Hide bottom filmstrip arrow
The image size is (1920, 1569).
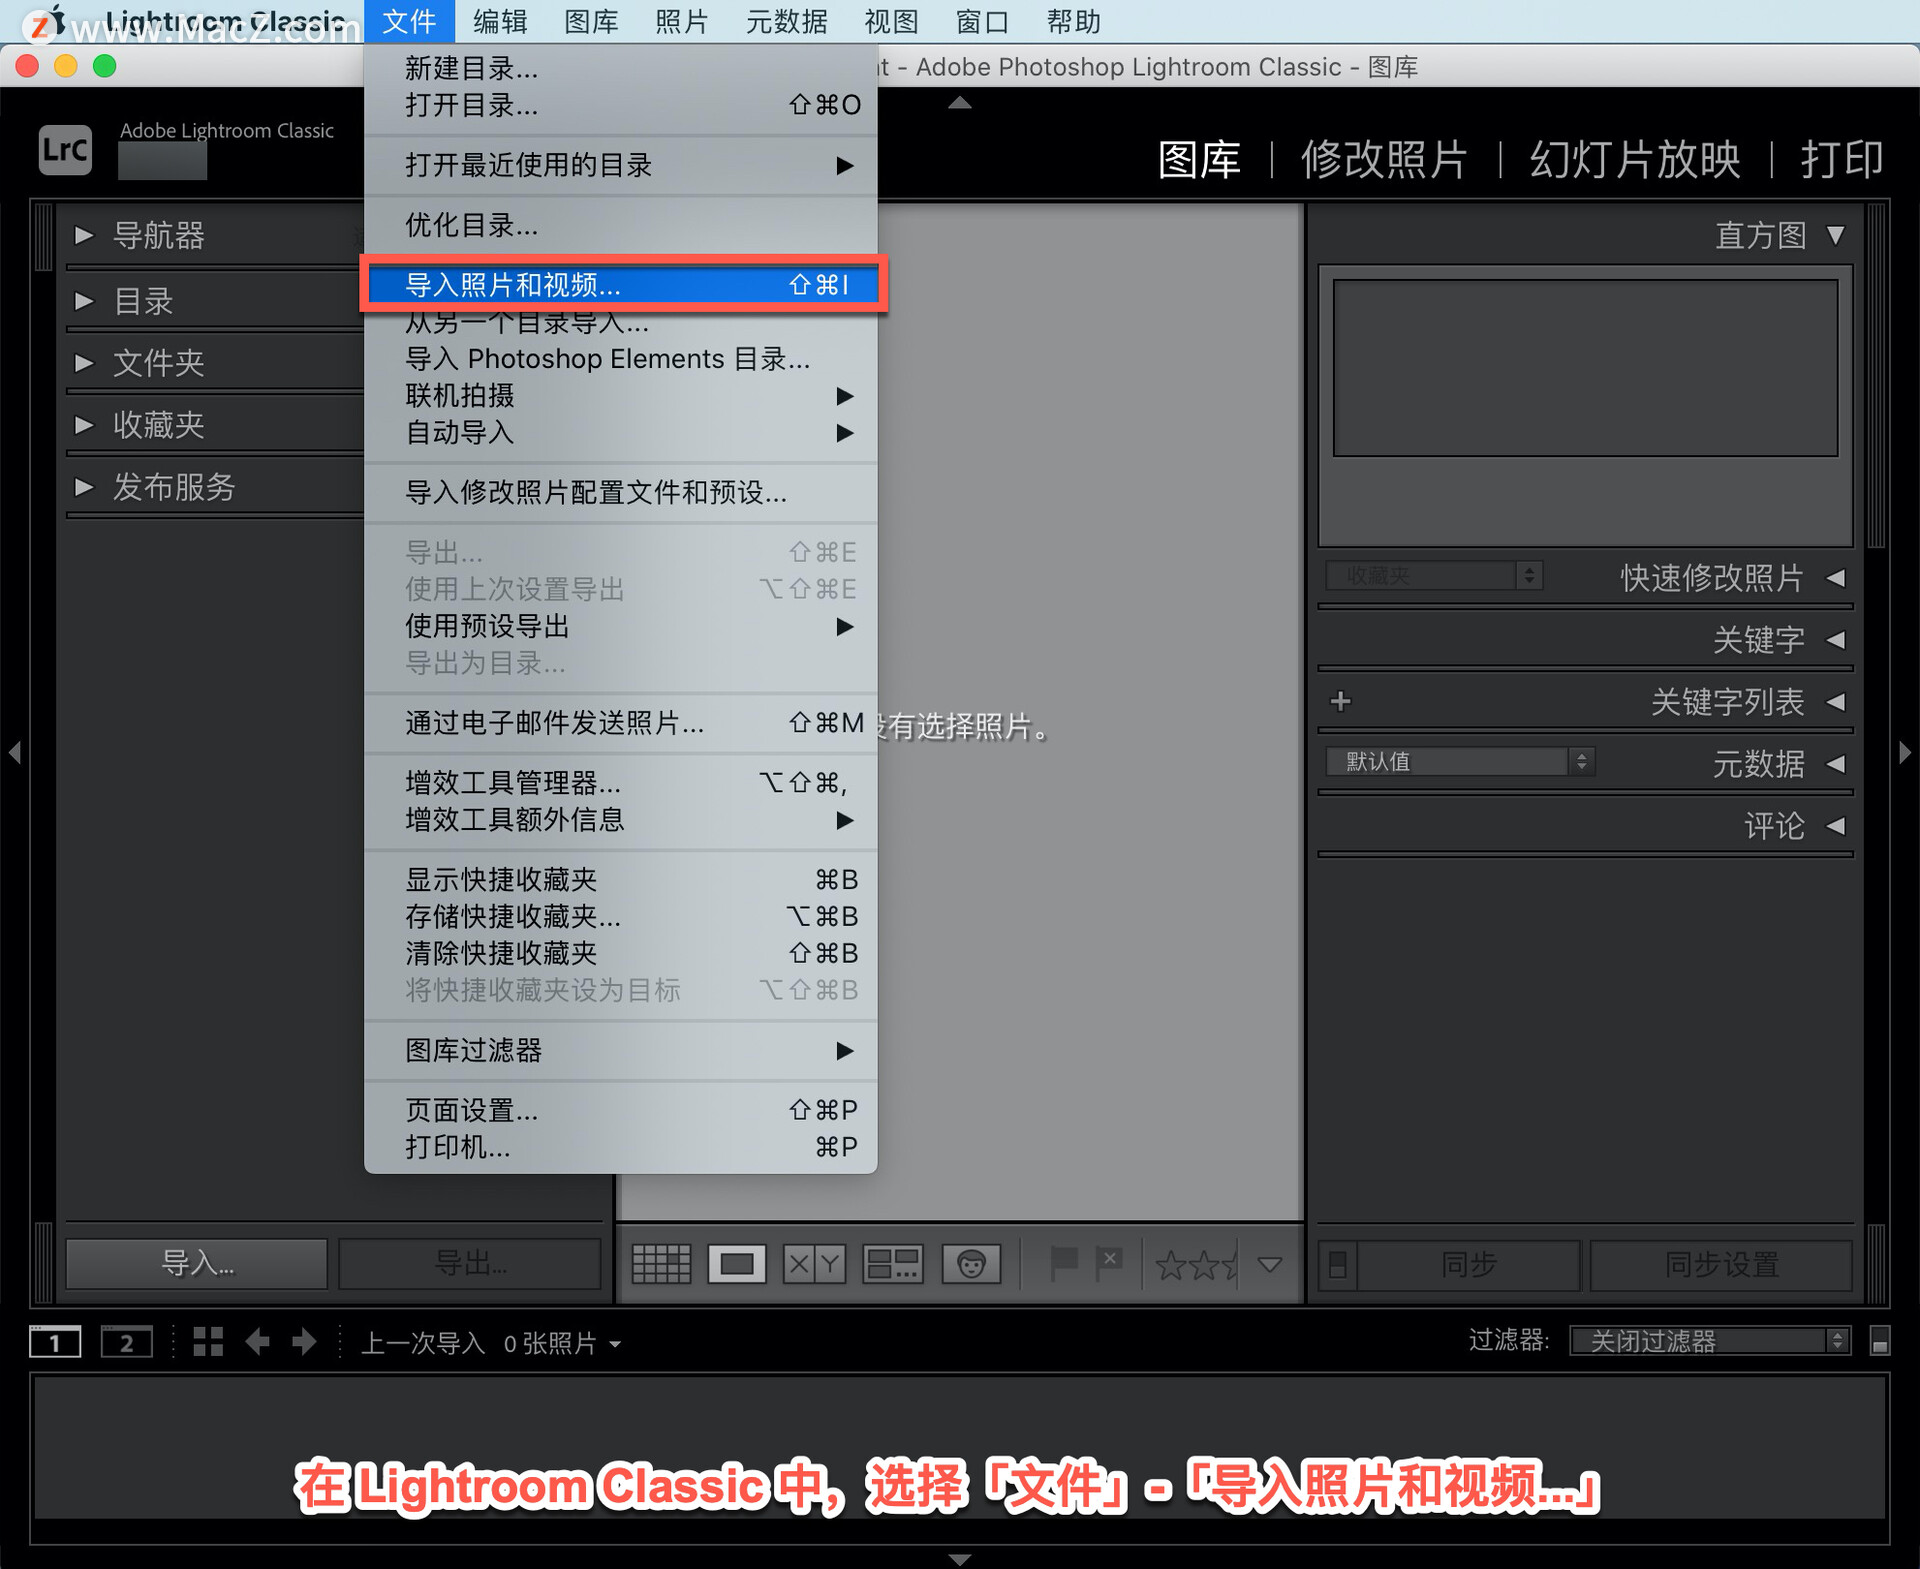click(960, 1559)
